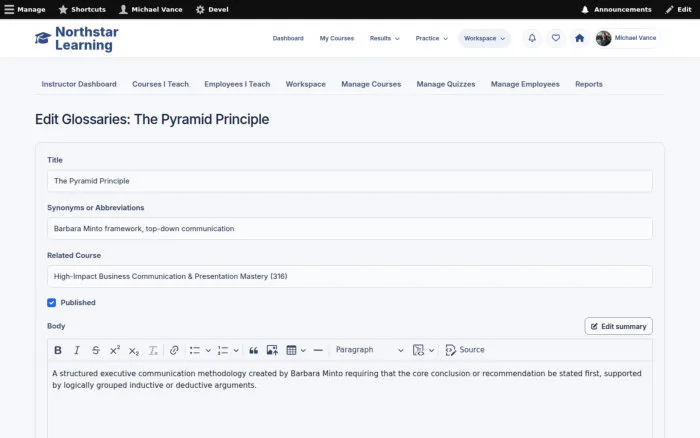Image resolution: width=700 pixels, height=438 pixels.
Task: Open the Instructor Dashboard tab
Action: click(x=79, y=84)
